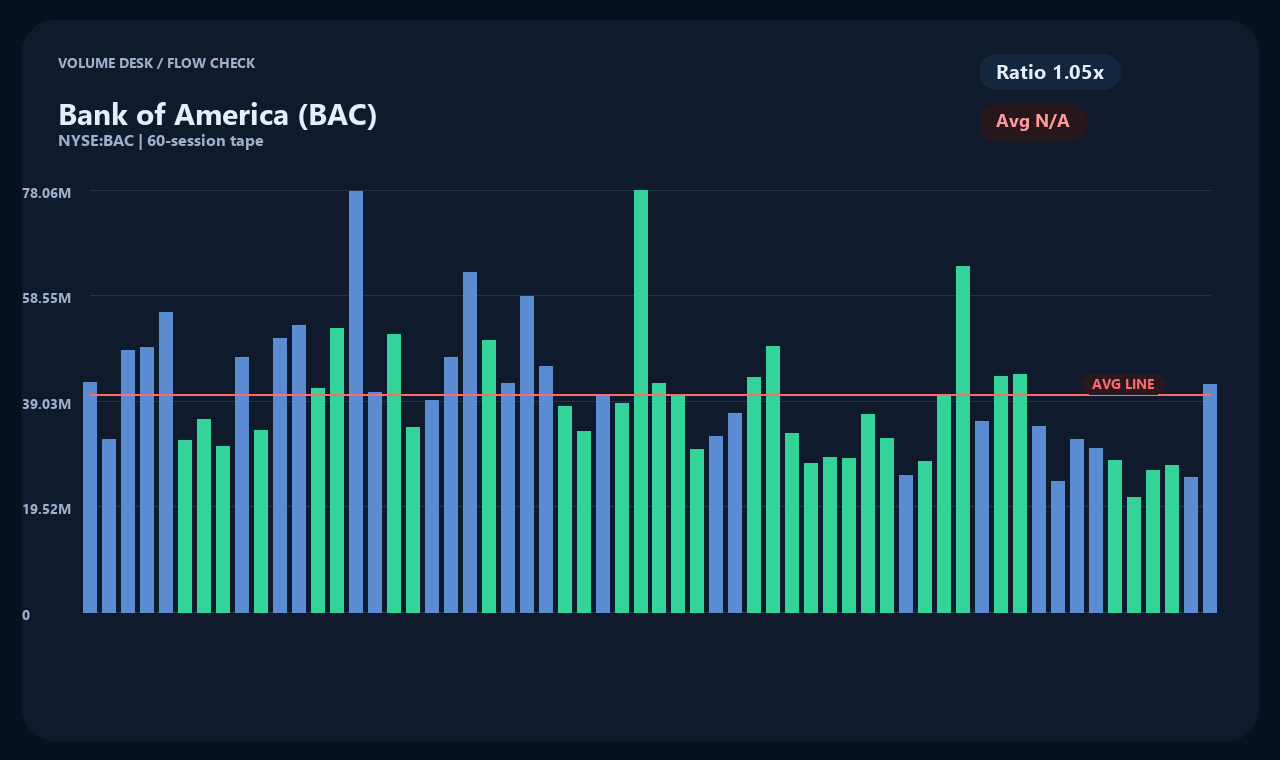Click the Avg N/A badge

click(1033, 122)
